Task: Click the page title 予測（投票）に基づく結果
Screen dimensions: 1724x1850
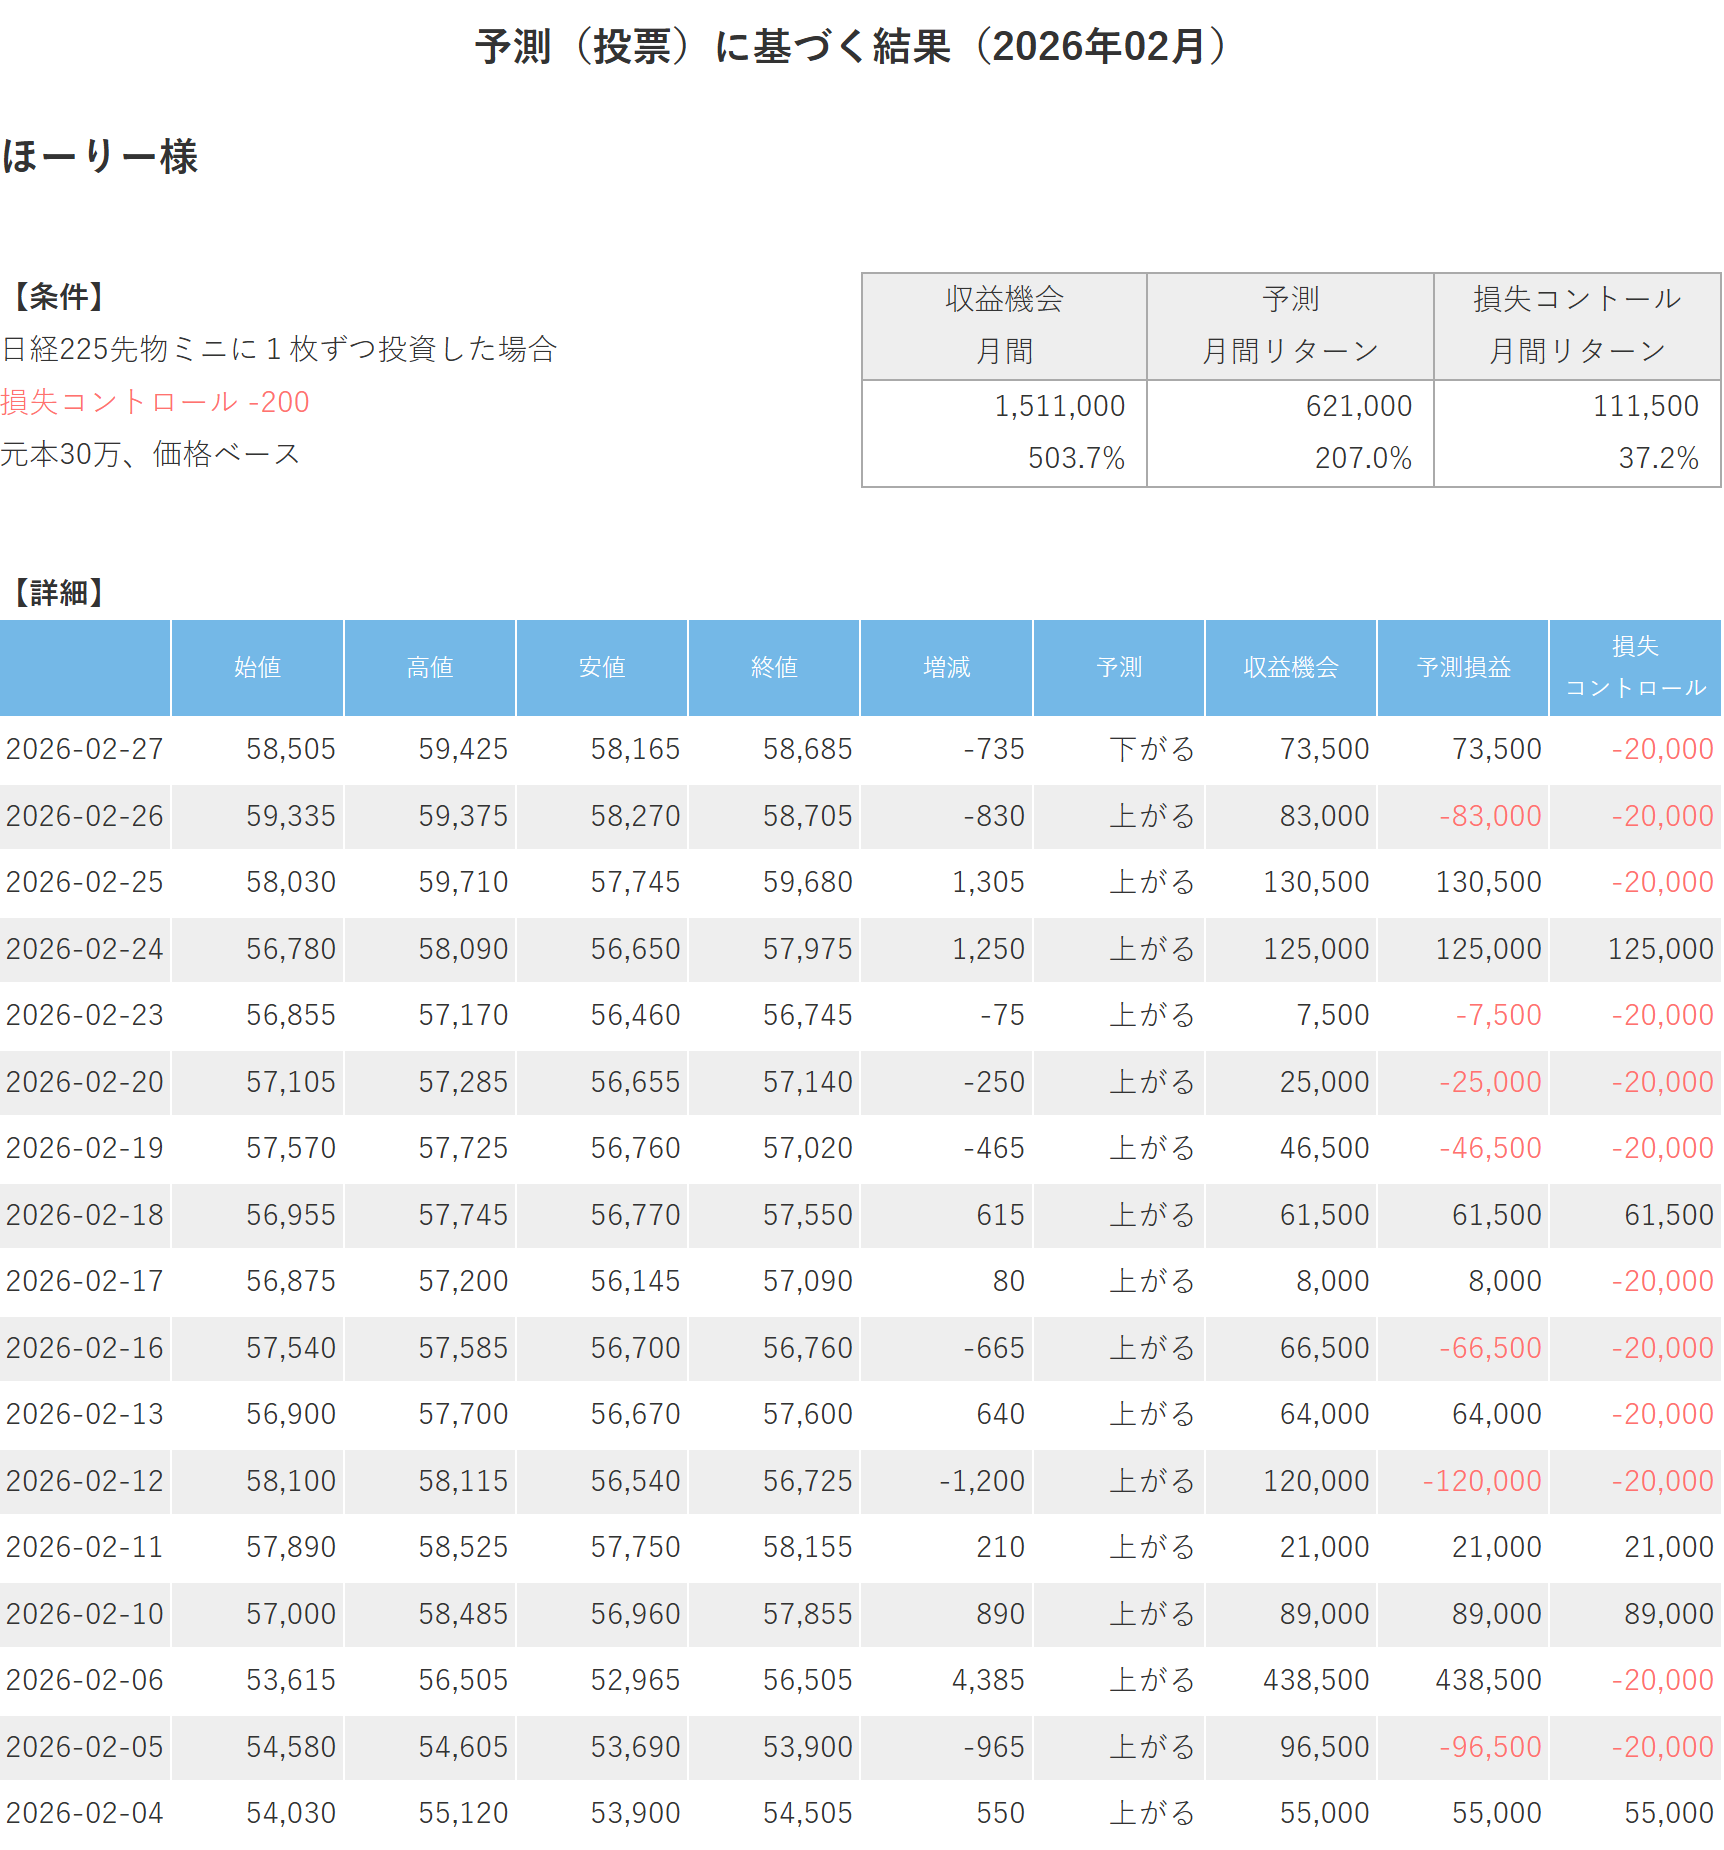Action: click(851, 47)
